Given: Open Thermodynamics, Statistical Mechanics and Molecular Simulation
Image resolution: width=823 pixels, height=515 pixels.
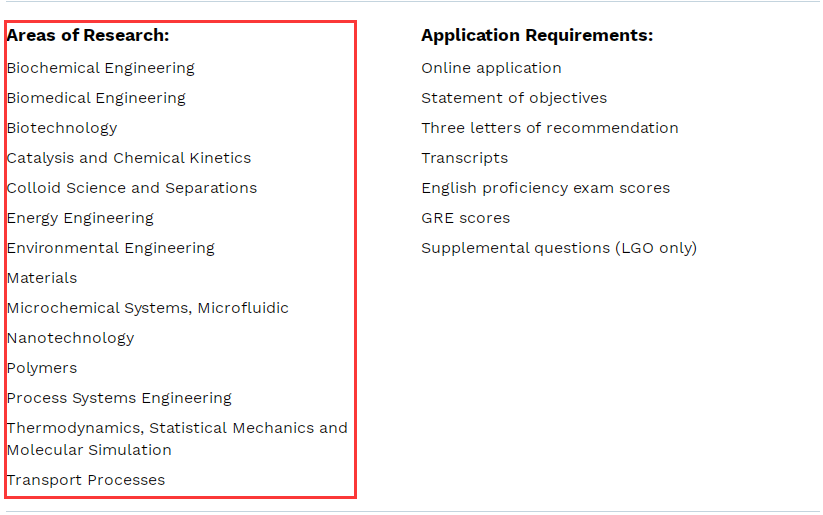Looking at the screenshot, I should [x=177, y=439].
